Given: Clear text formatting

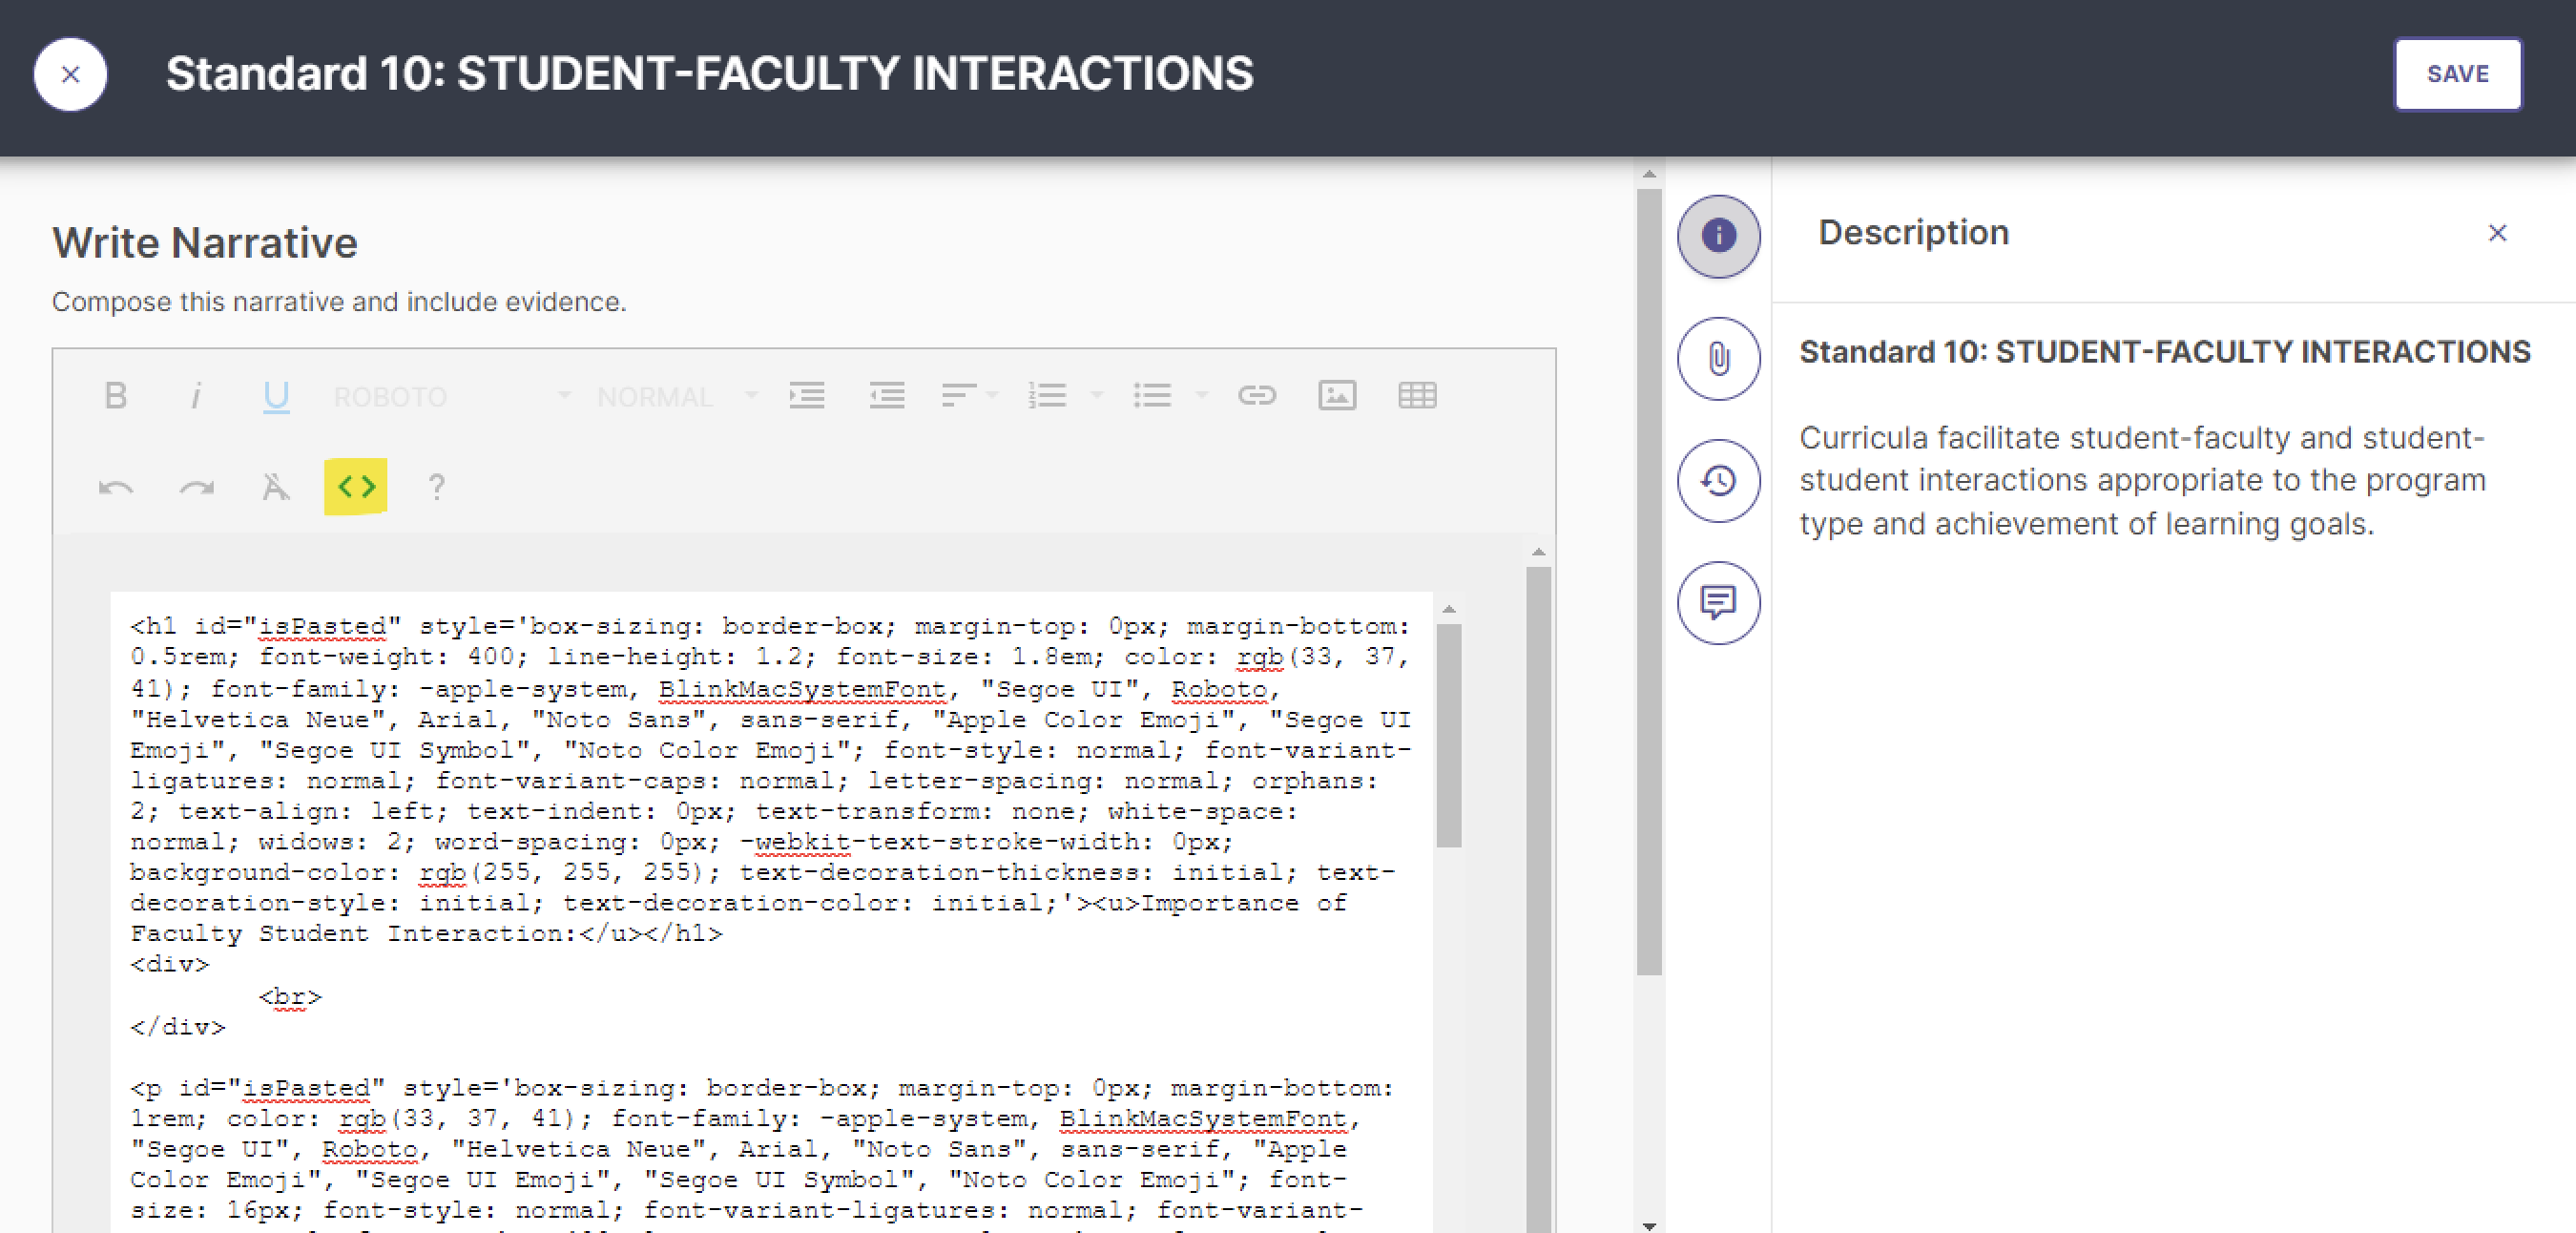Looking at the screenshot, I should coord(275,487).
